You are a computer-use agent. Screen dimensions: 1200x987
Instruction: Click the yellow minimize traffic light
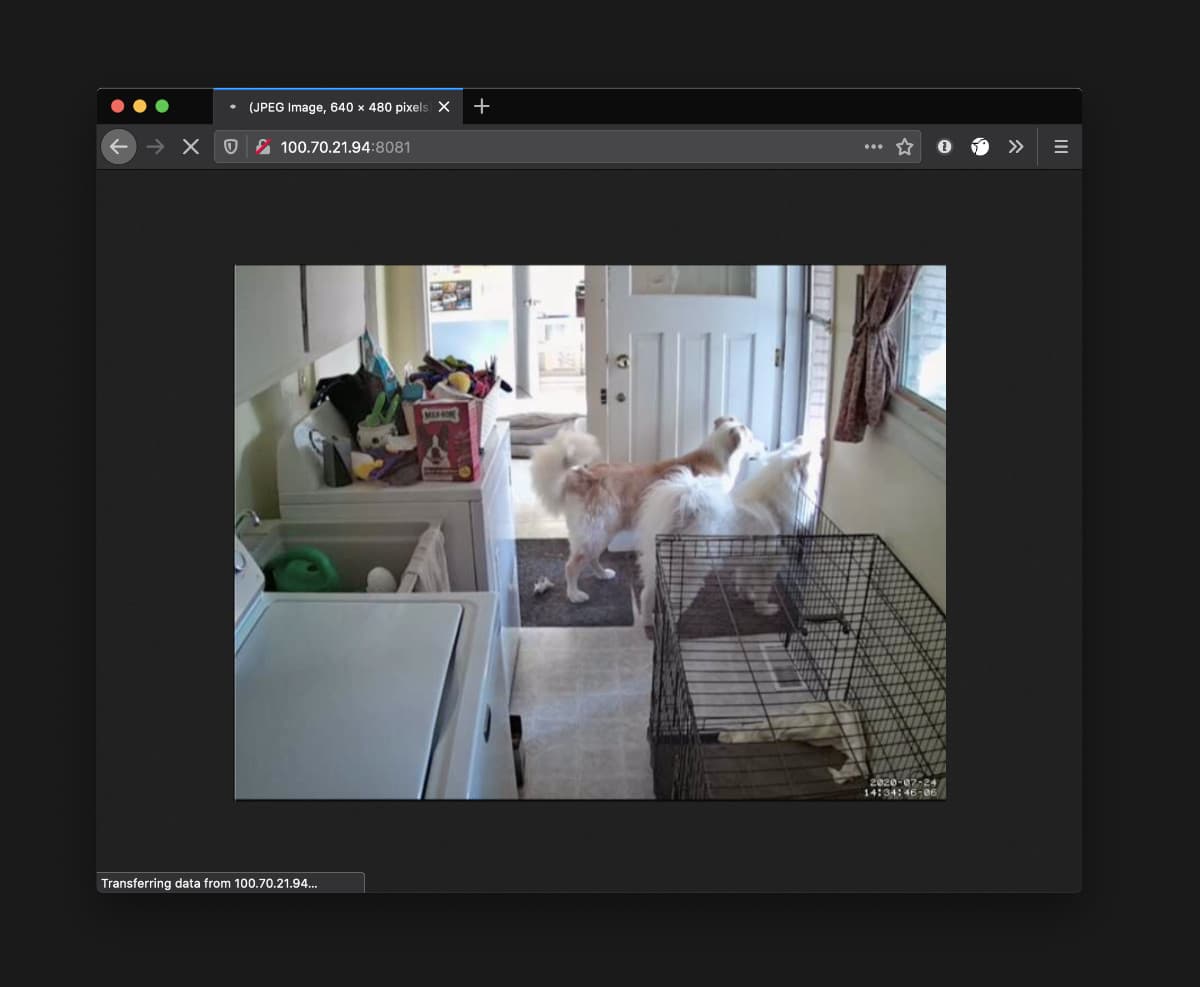point(139,105)
